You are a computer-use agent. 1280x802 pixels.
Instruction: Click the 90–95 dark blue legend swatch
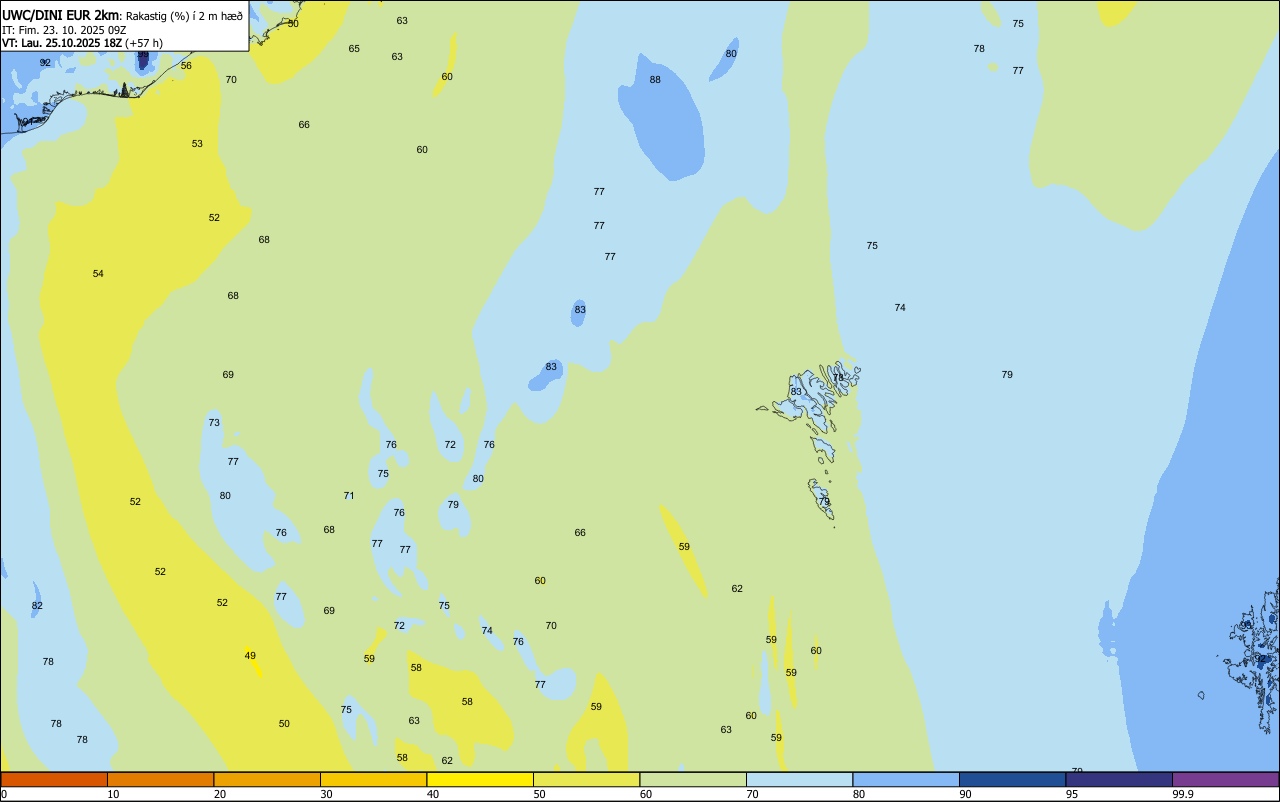pyautogui.click(x=1012, y=779)
